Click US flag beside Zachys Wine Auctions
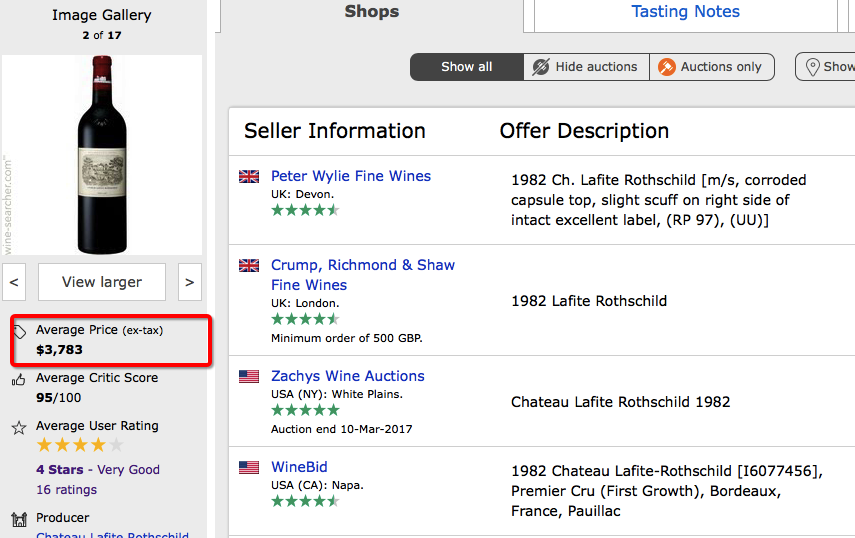Viewport: 855px width, 538px height. coord(249,377)
